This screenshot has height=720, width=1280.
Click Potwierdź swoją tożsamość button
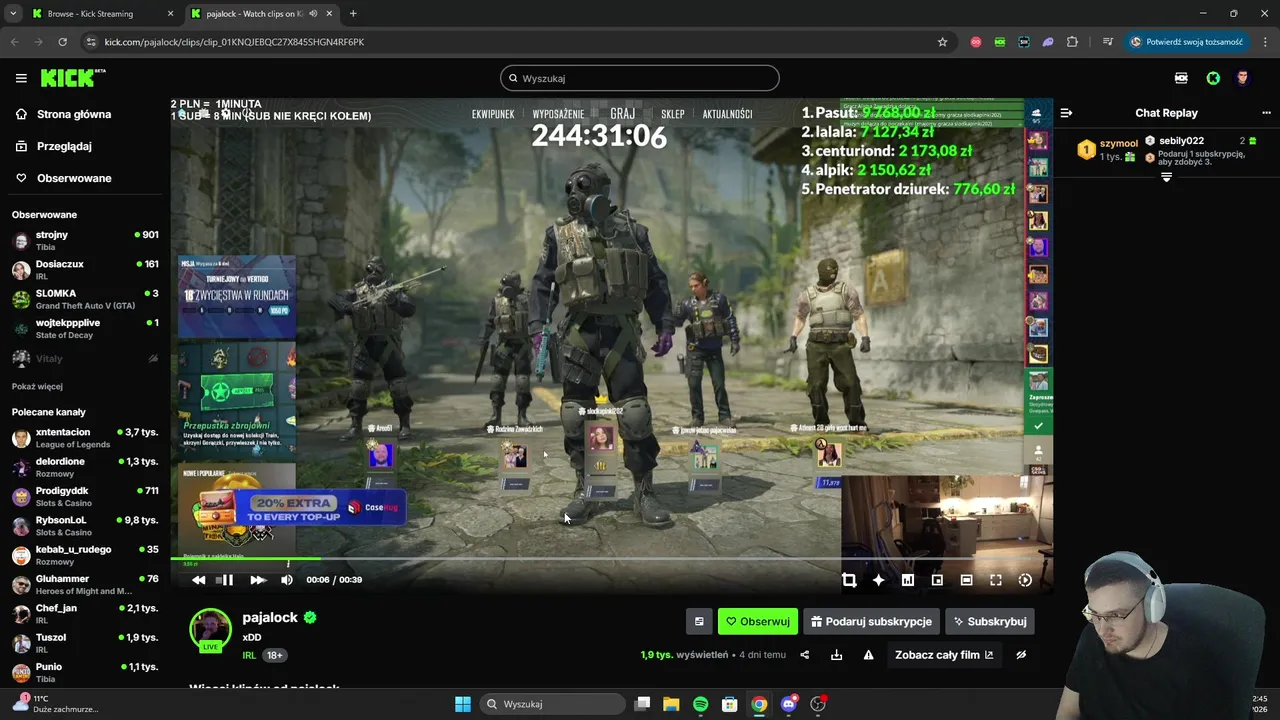coord(1186,42)
